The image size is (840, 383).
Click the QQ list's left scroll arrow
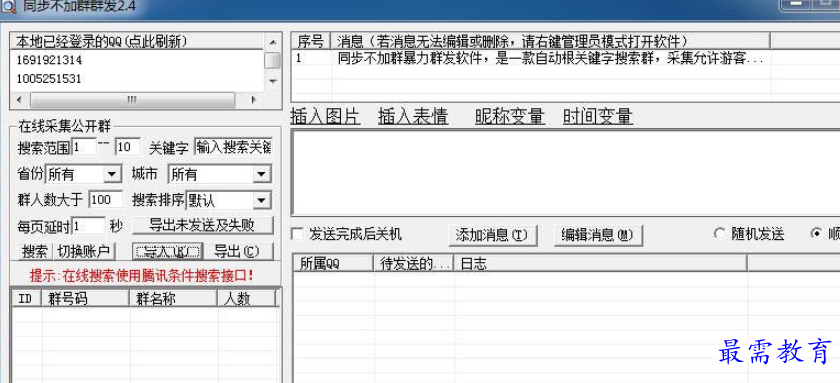[x=19, y=100]
